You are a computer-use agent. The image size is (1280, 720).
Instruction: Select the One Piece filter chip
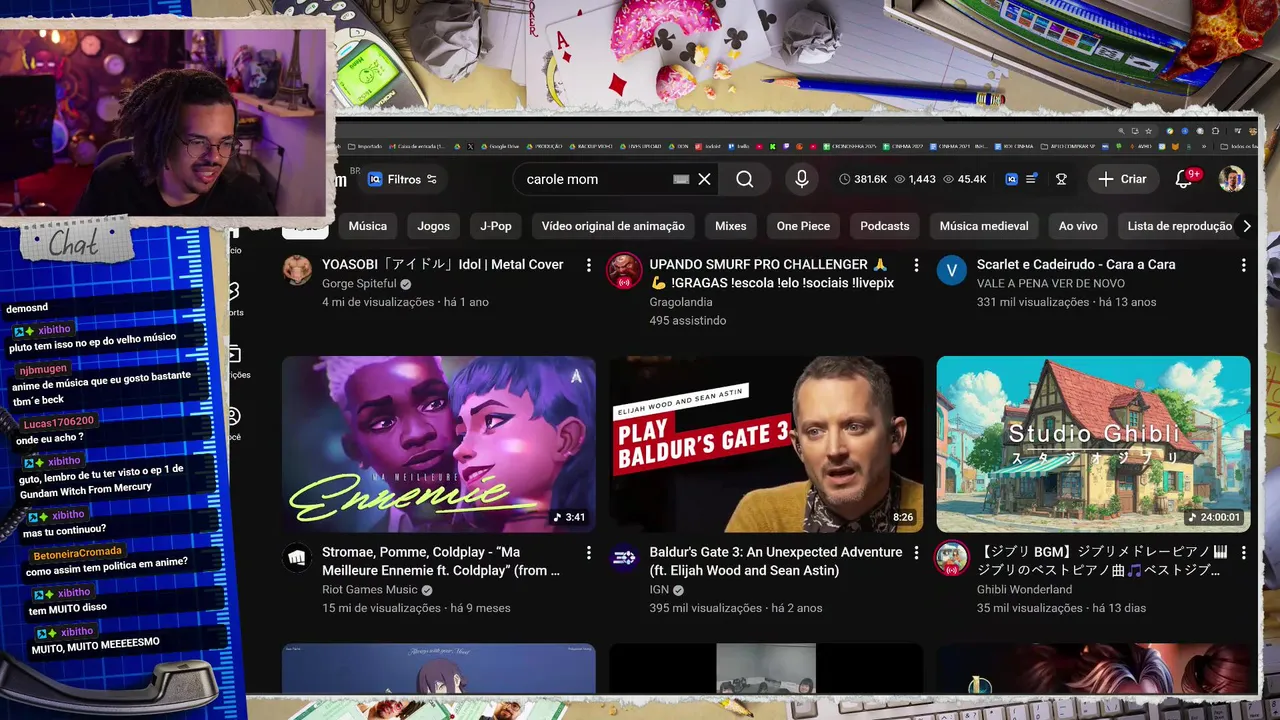803,226
